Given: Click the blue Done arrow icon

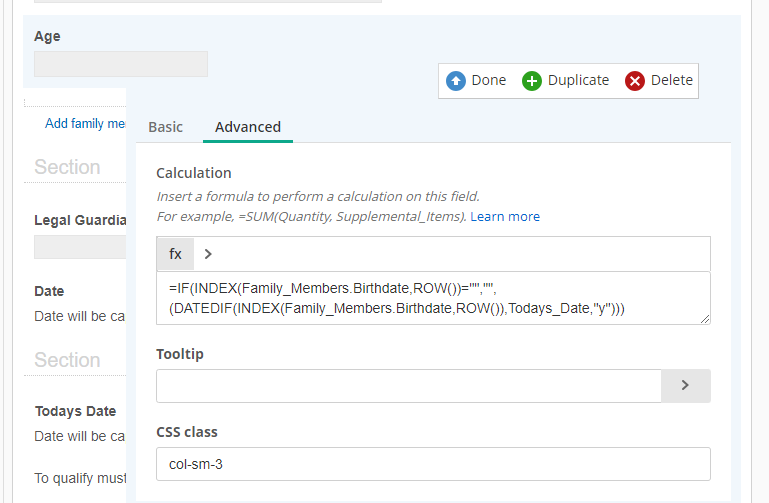Looking at the screenshot, I should (456, 81).
